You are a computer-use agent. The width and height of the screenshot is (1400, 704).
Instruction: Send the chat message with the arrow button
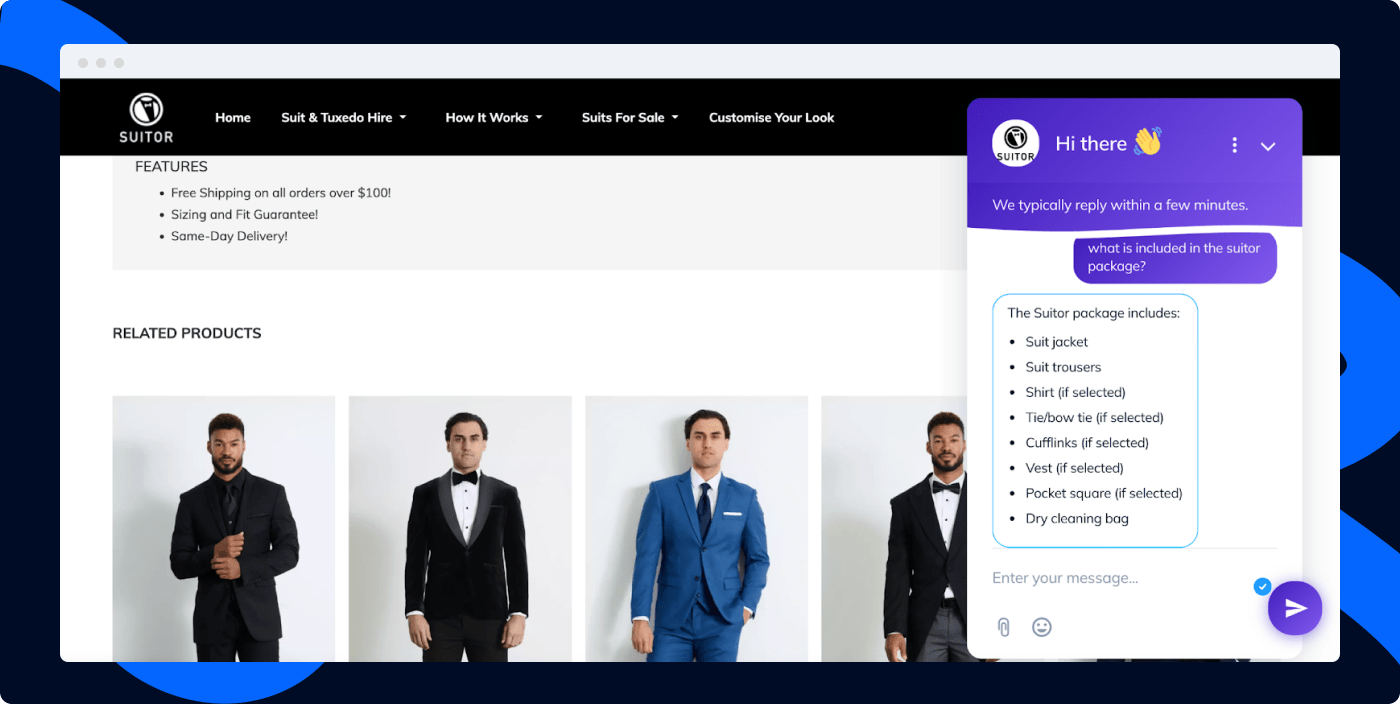coord(1295,608)
